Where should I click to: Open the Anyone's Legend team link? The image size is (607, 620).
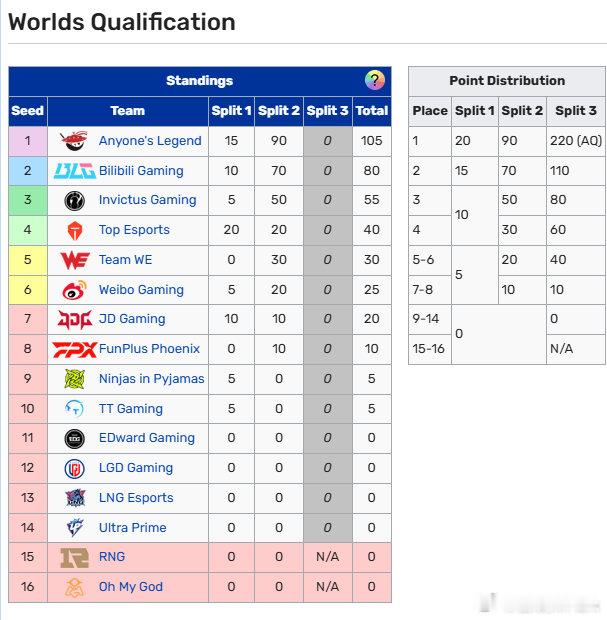tap(150, 141)
